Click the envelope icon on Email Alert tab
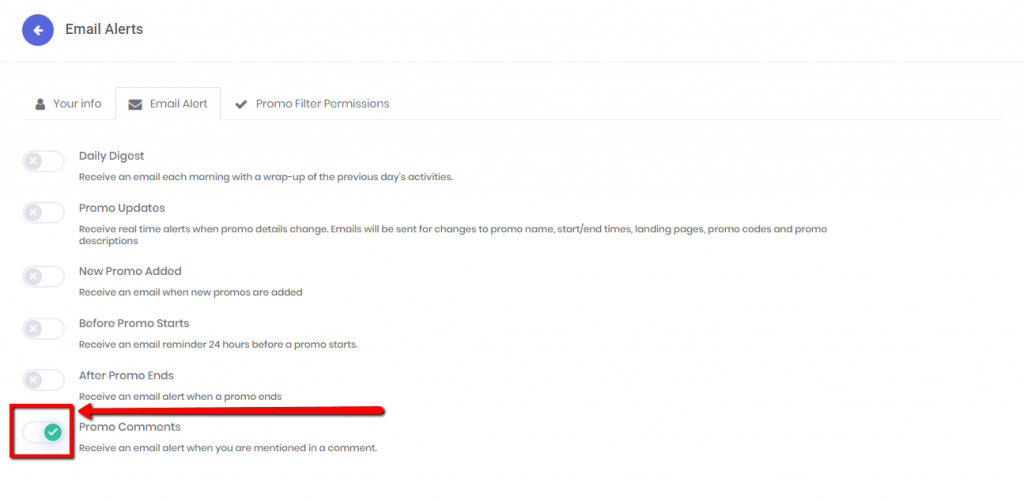 tap(135, 105)
